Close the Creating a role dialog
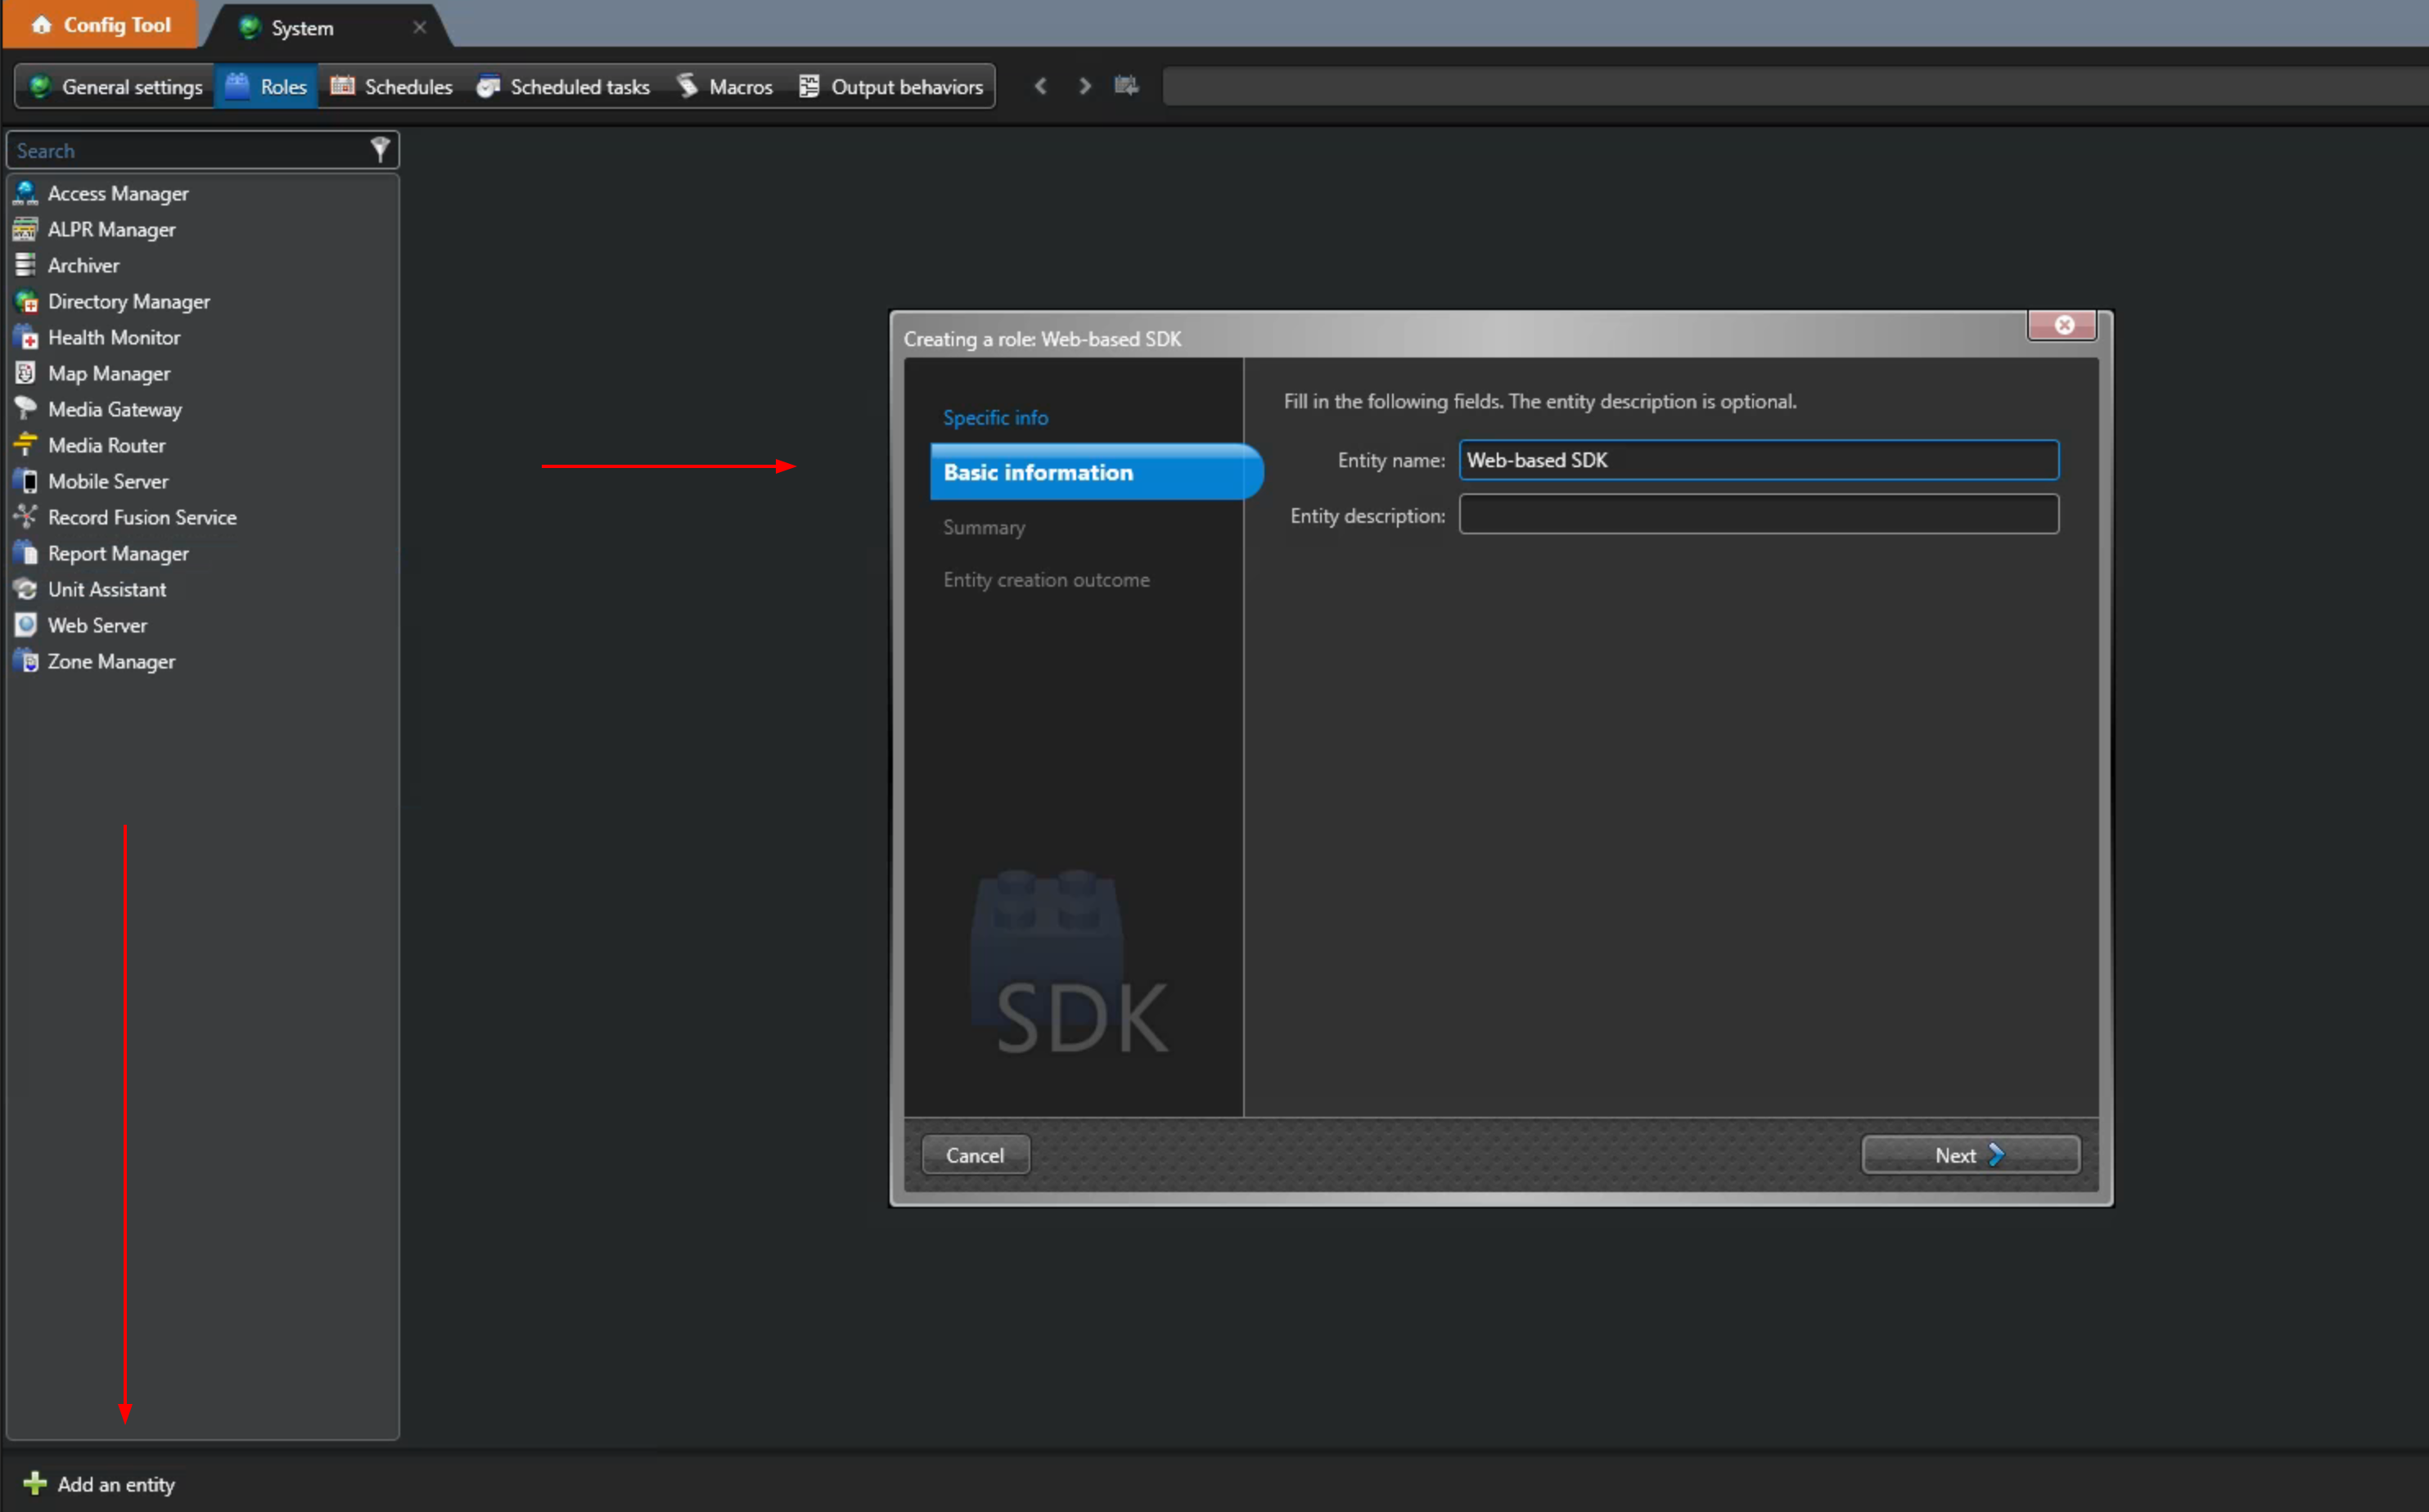 click(2063, 325)
